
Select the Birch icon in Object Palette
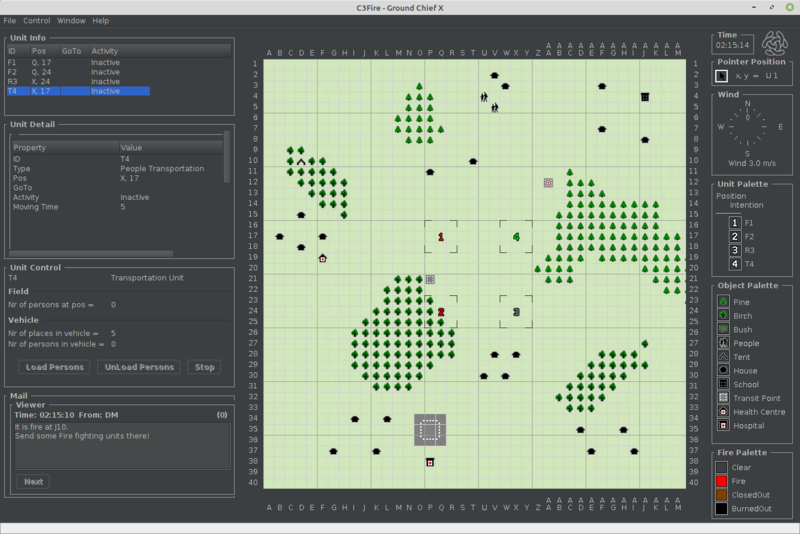tap(724, 315)
